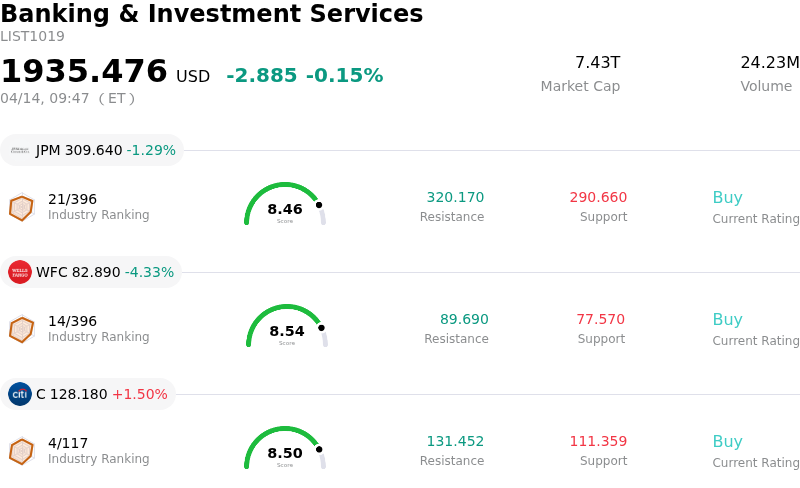Open the WFC 82.890 ticker chip

[91, 272]
